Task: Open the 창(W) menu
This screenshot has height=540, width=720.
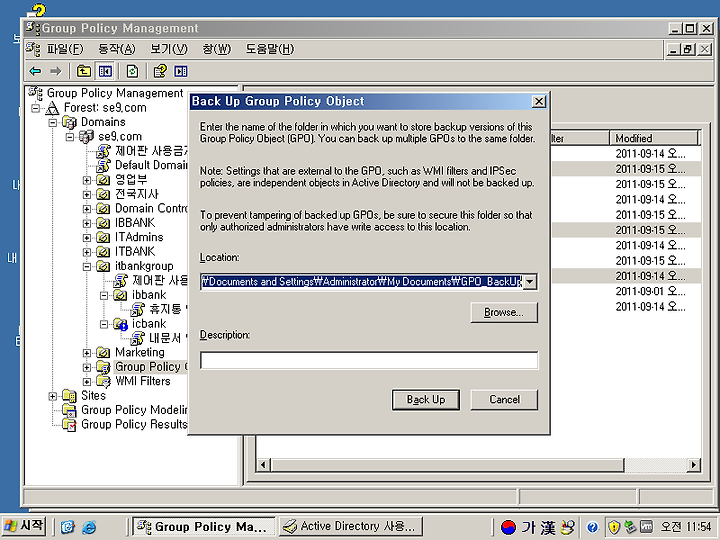Action: pyautogui.click(x=216, y=49)
